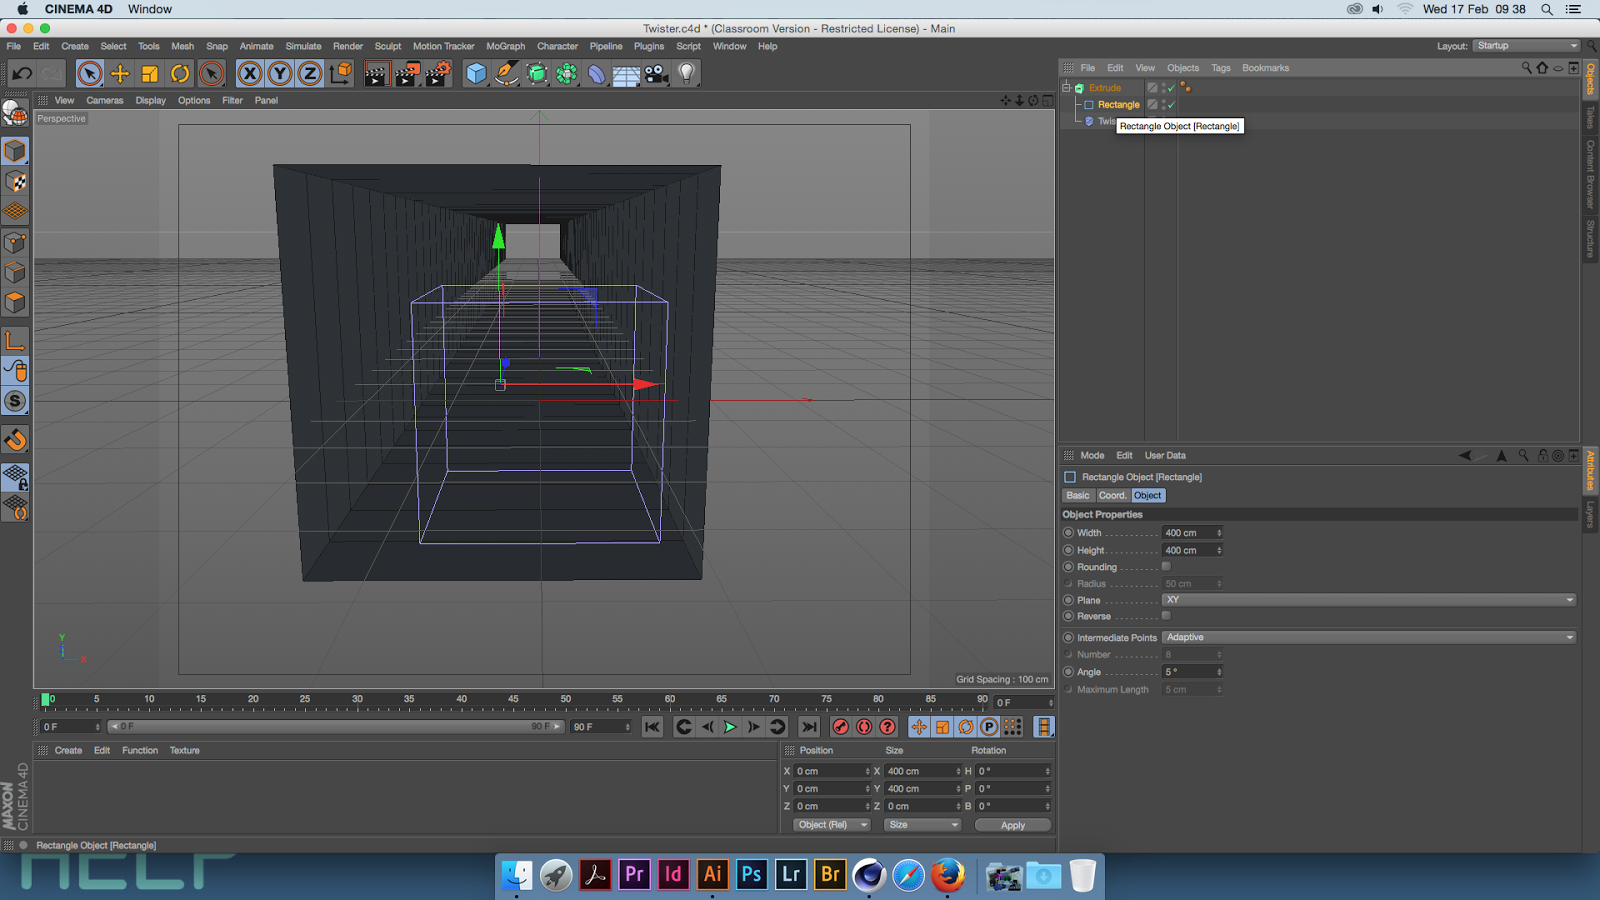Toggle the Extrude object's green enable checkmark
Image resolution: width=1600 pixels, height=900 pixels.
point(1171,88)
